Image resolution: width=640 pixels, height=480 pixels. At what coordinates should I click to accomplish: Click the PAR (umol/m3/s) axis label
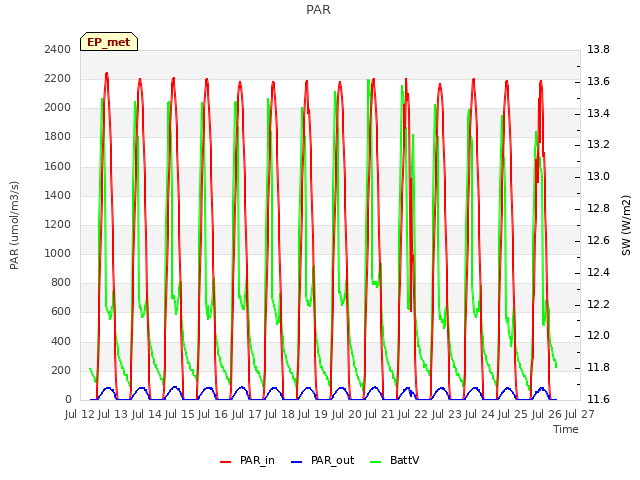tap(14, 225)
